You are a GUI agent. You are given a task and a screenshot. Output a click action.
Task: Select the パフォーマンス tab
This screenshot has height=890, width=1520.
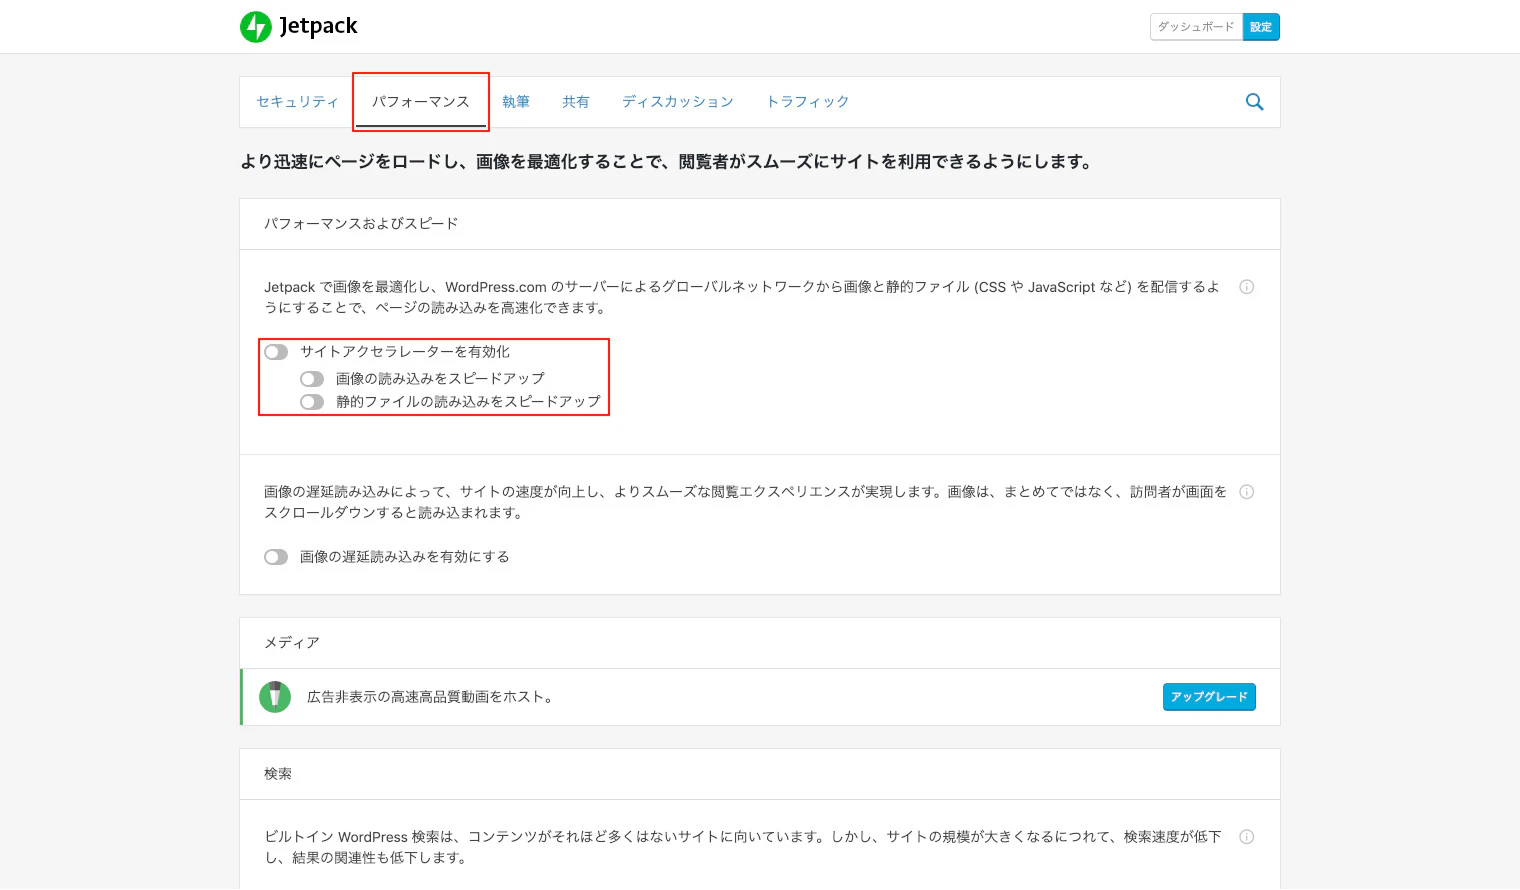click(x=421, y=102)
